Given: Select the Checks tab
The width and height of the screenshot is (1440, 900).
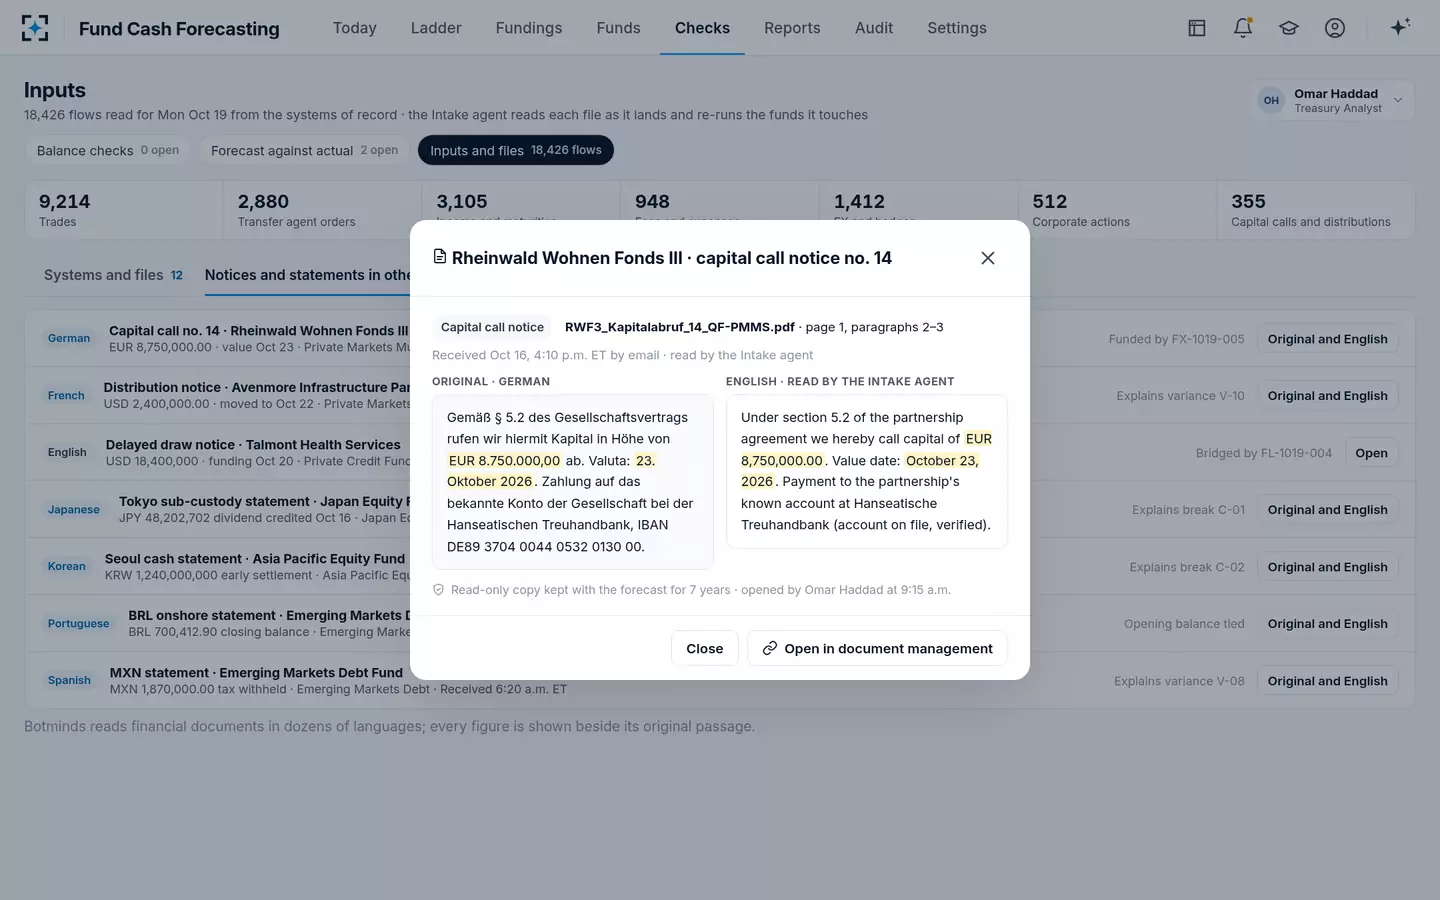Looking at the screenshot, I should (702, 28).
